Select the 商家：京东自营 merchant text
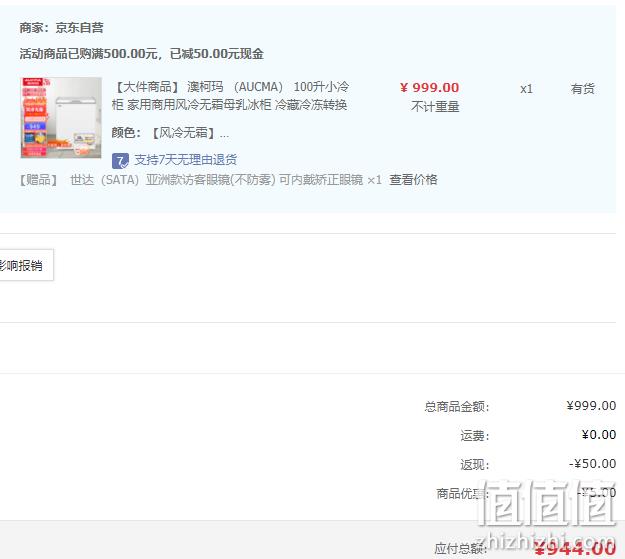 (62, 28)
